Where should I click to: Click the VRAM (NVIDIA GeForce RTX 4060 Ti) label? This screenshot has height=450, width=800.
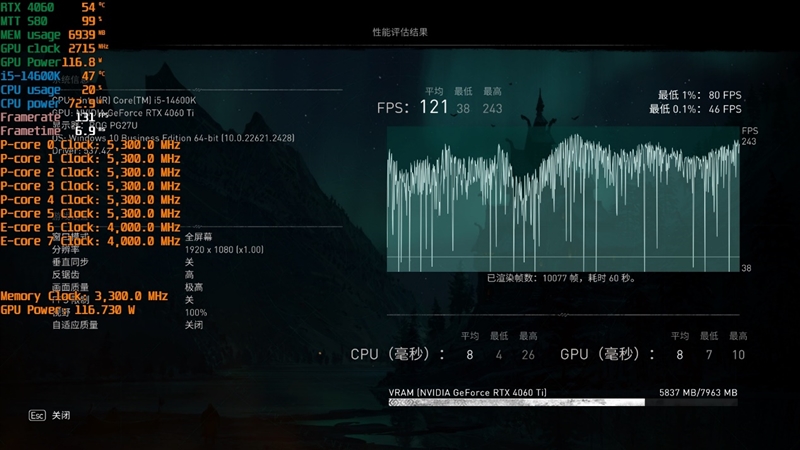click(467, 392)
